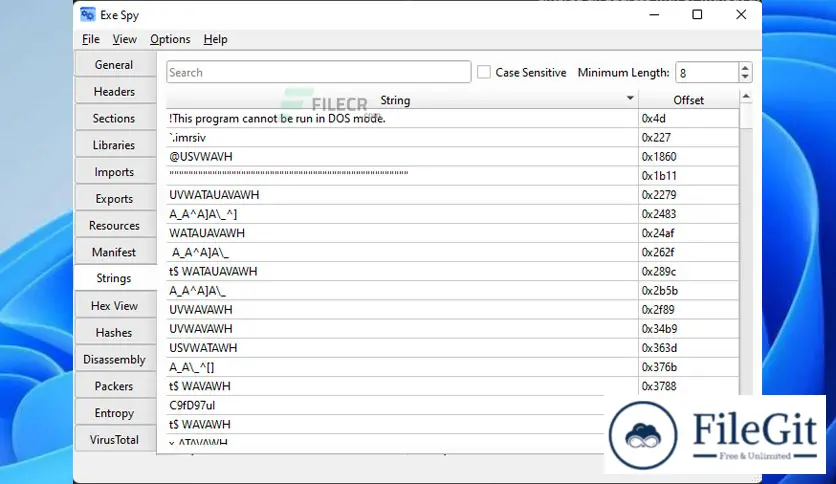
Task: Open the File menu
Action: (x=91, y=39)
